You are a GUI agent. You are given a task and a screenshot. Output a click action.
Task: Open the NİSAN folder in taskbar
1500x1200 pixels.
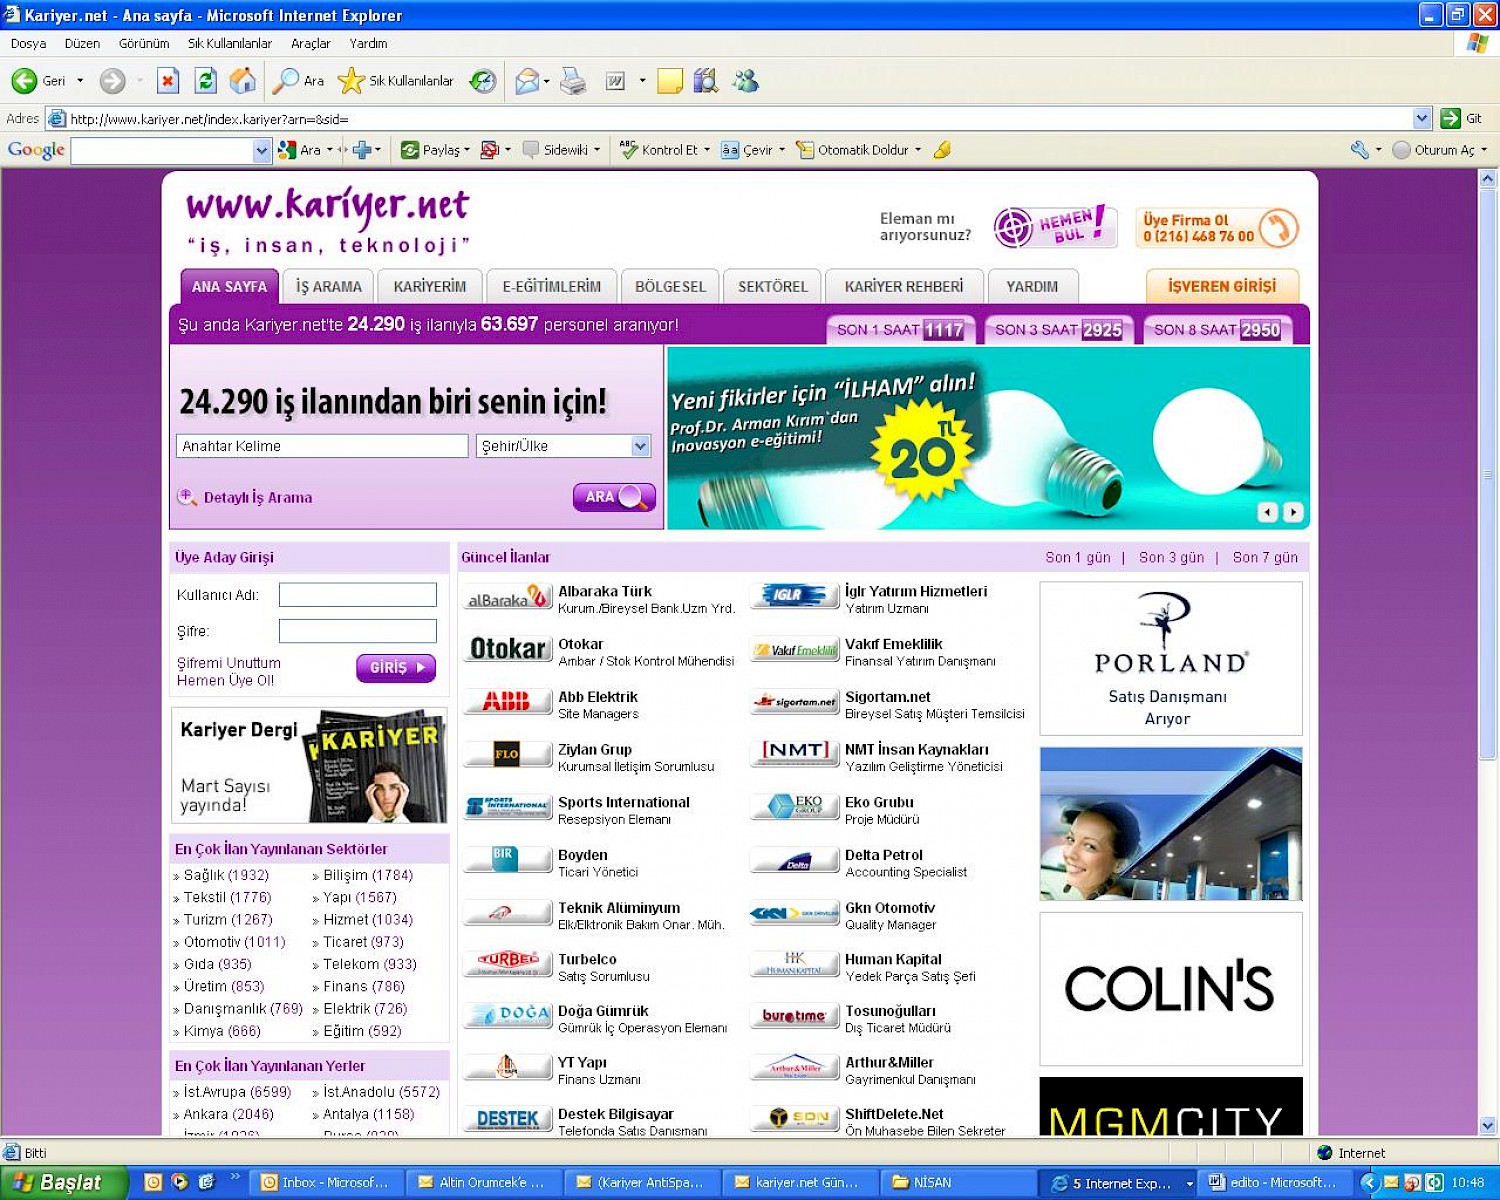point(932,1182)
